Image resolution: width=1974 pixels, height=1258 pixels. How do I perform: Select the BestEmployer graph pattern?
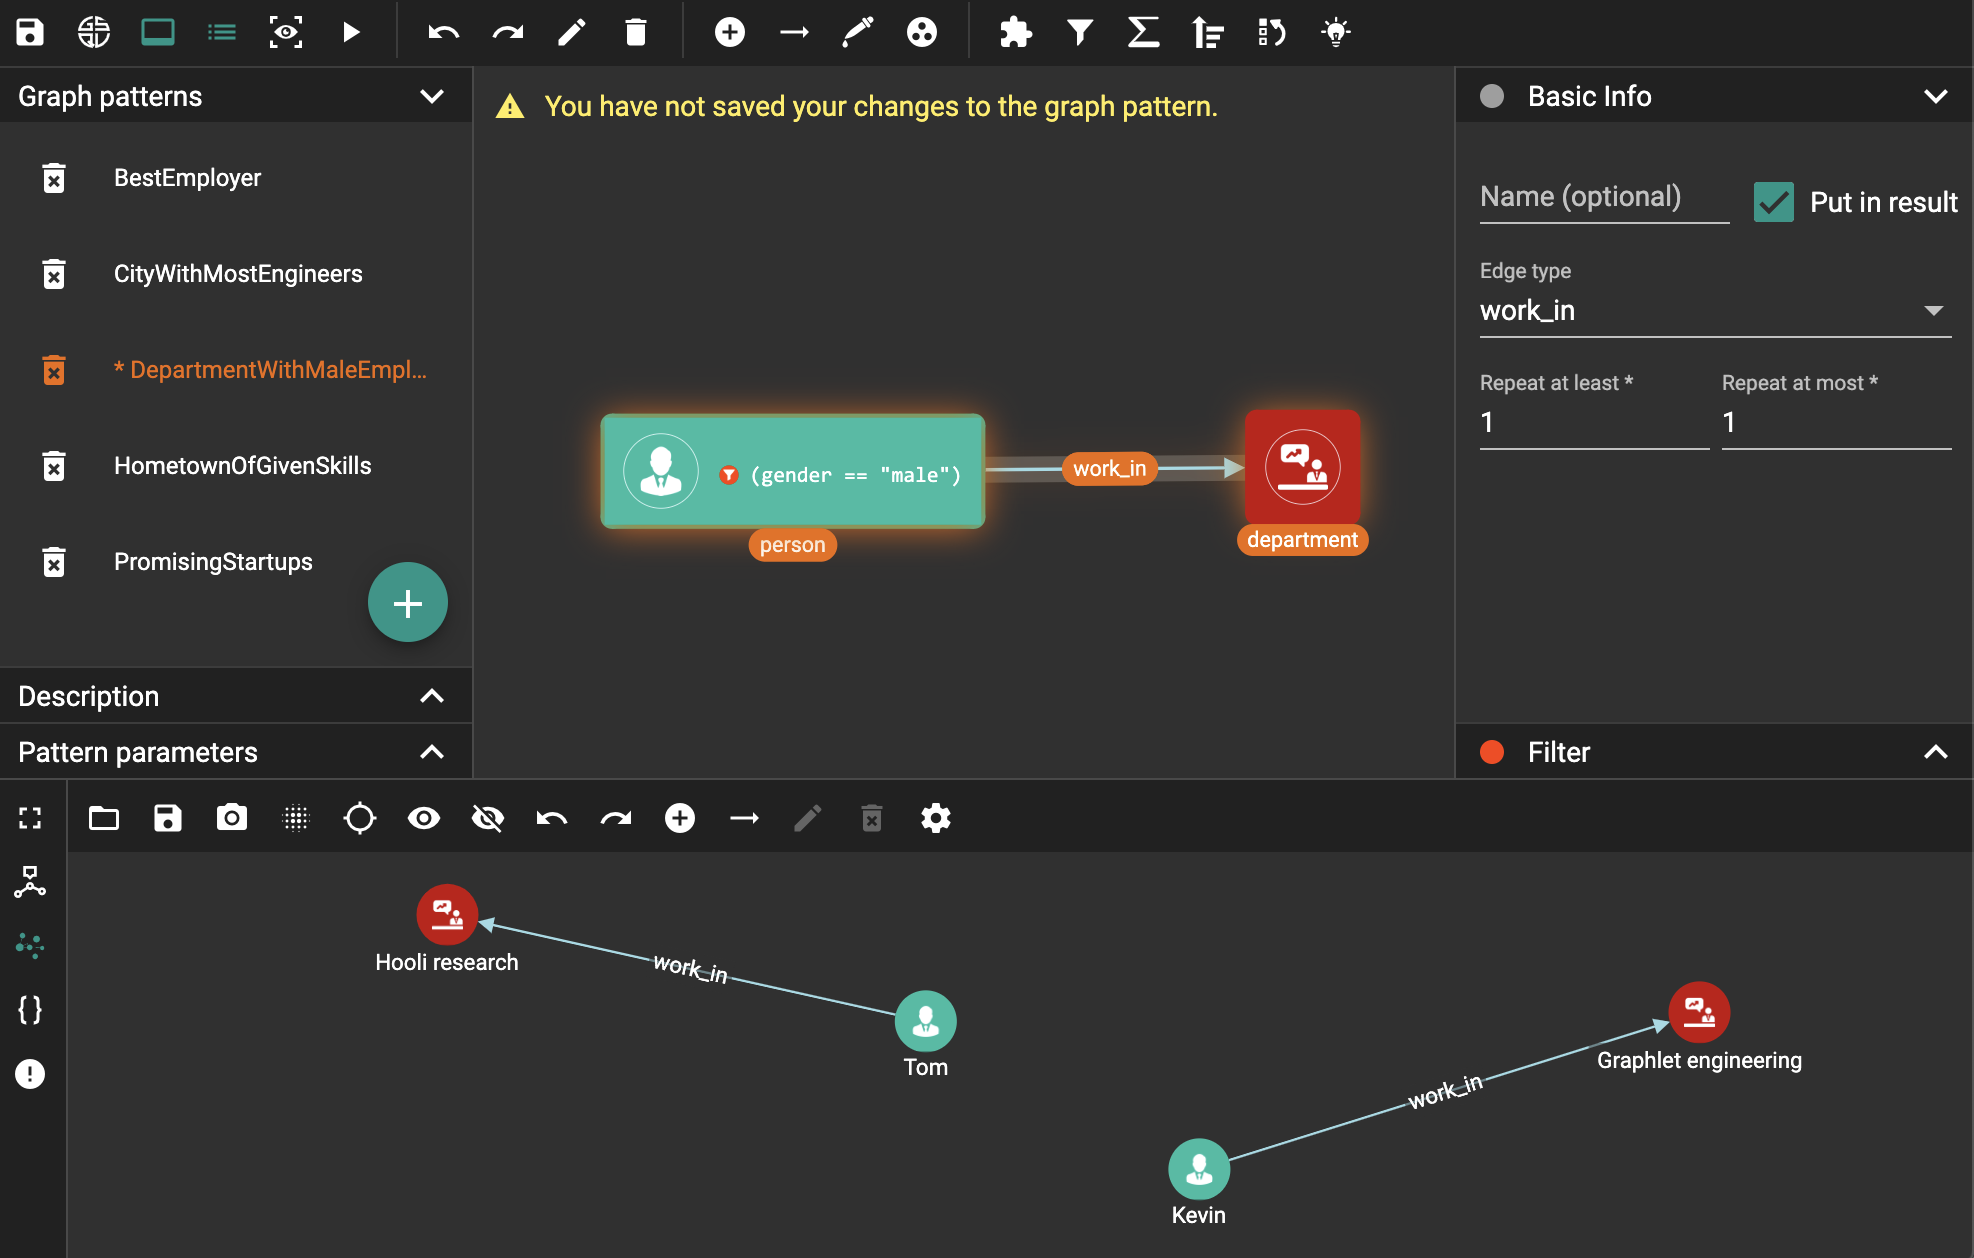pos(187,178)
